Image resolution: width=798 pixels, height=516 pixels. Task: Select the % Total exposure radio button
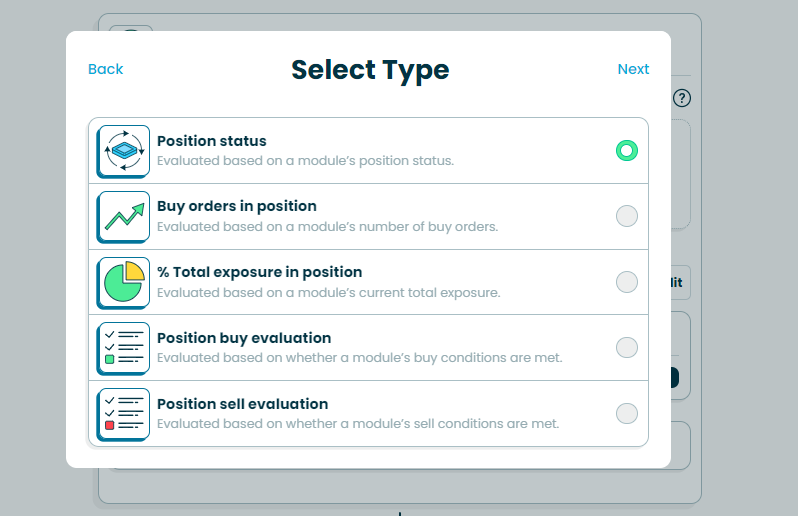click(626, 282)
